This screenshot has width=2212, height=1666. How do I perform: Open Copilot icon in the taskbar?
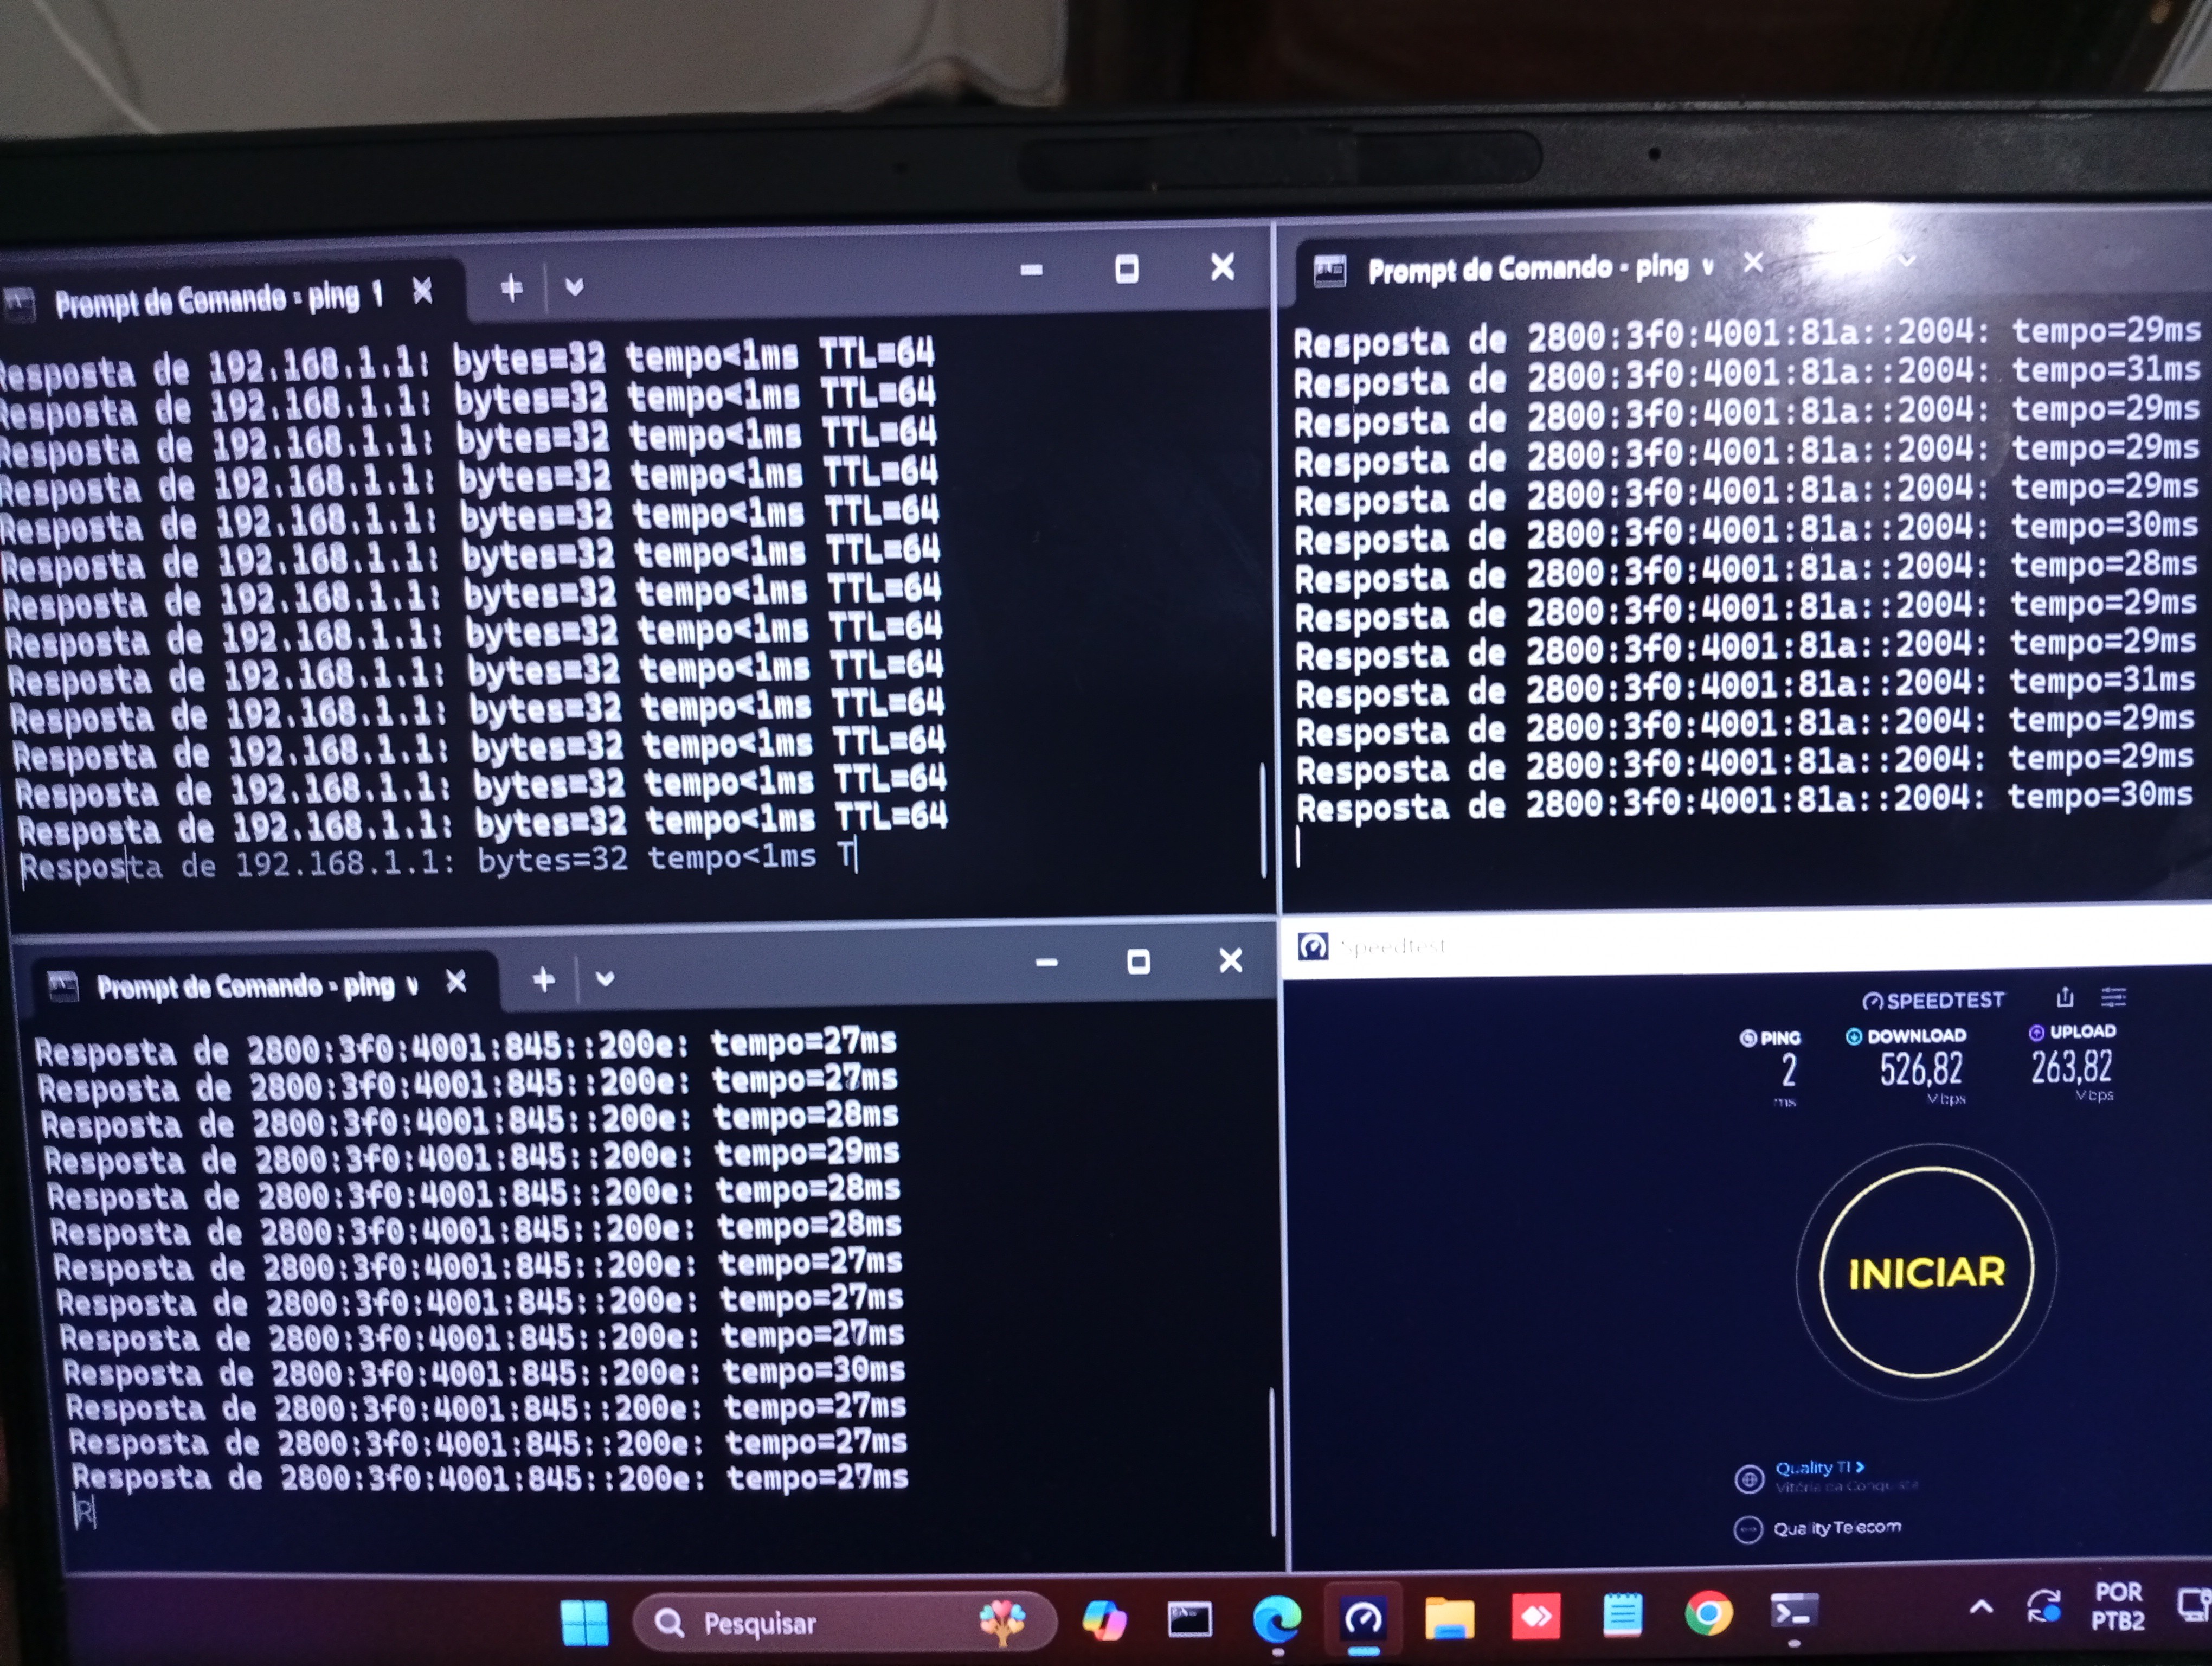(x=1104, y=1619)
